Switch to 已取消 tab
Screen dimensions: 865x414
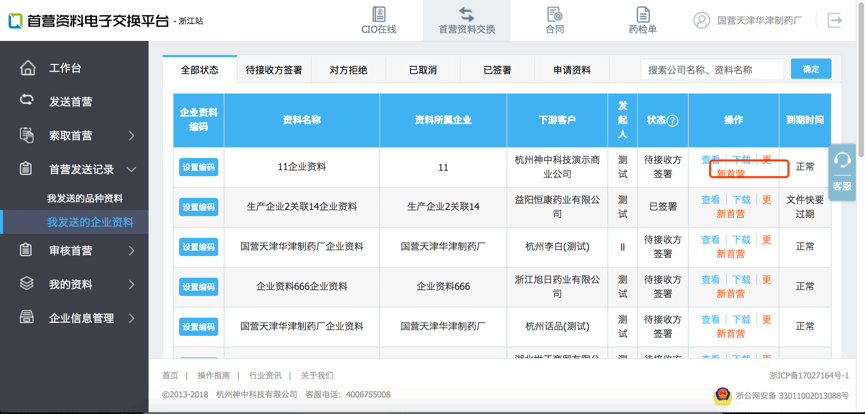[x=423, y=70]
